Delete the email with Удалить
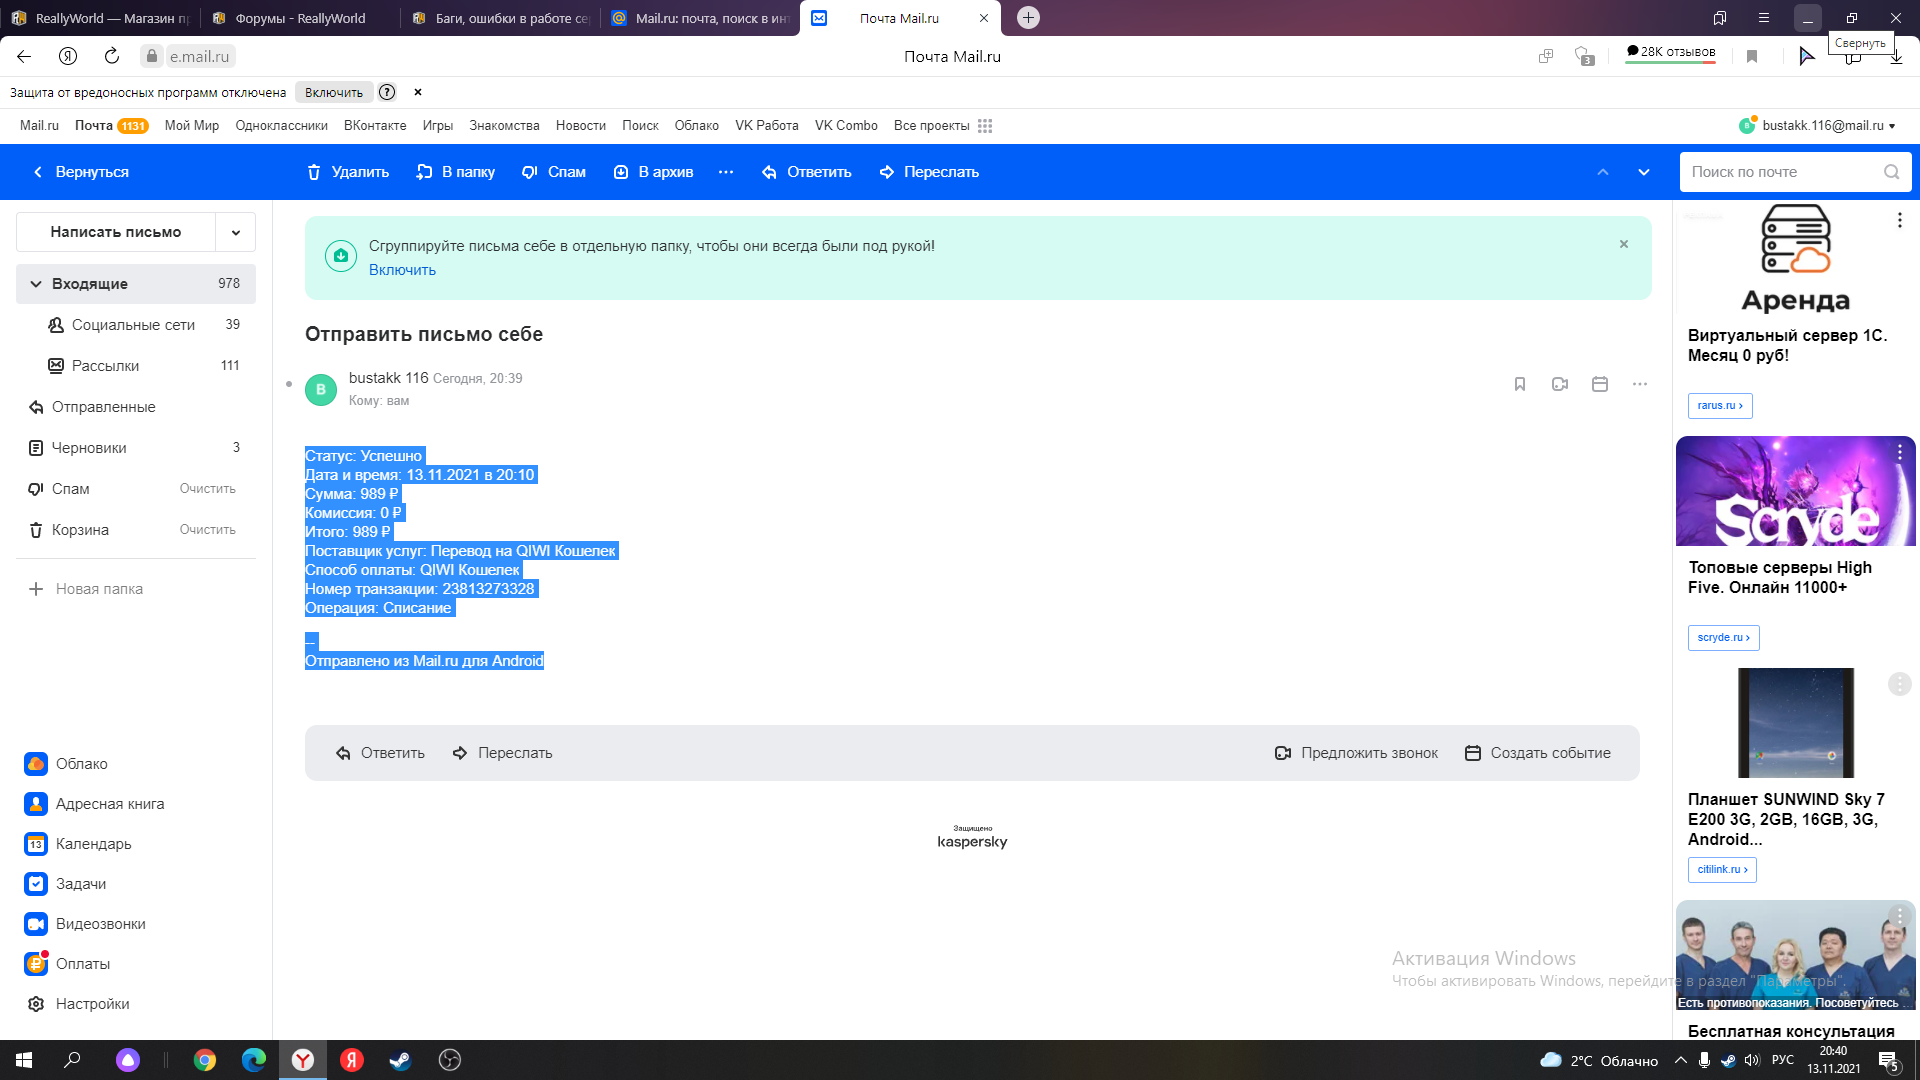Viewport: 1920px width, 1080px height. (x=348, y=172)
